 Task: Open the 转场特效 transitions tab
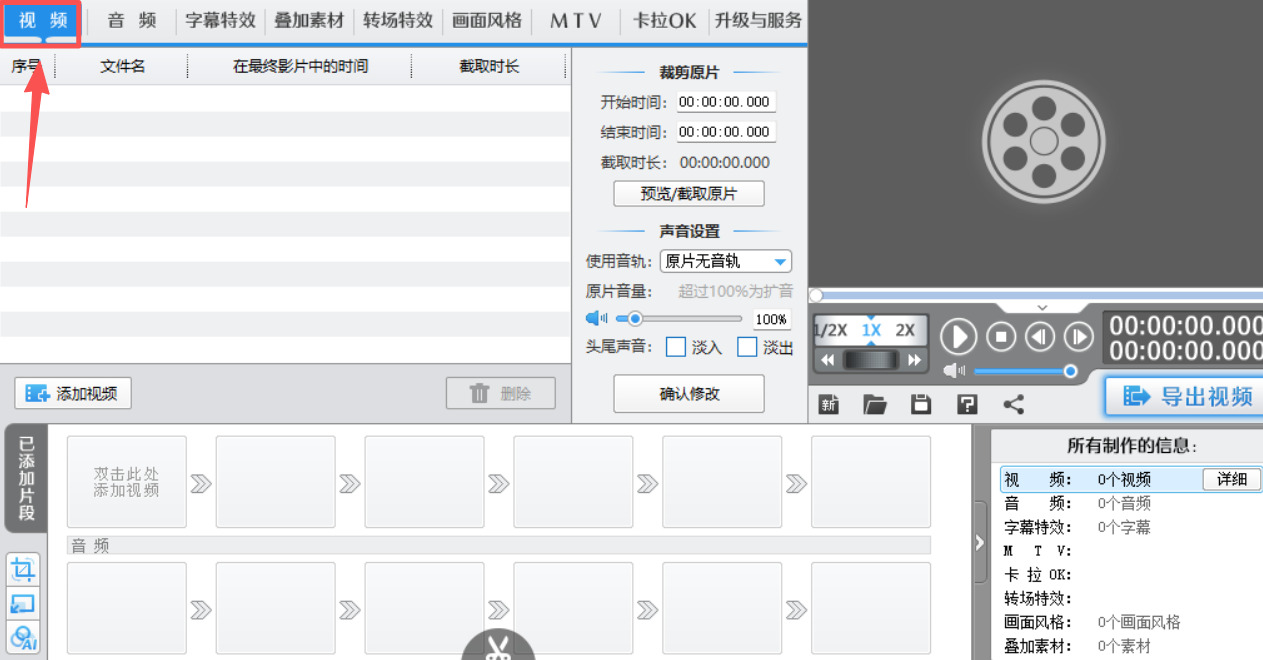(x=397, y=18)
